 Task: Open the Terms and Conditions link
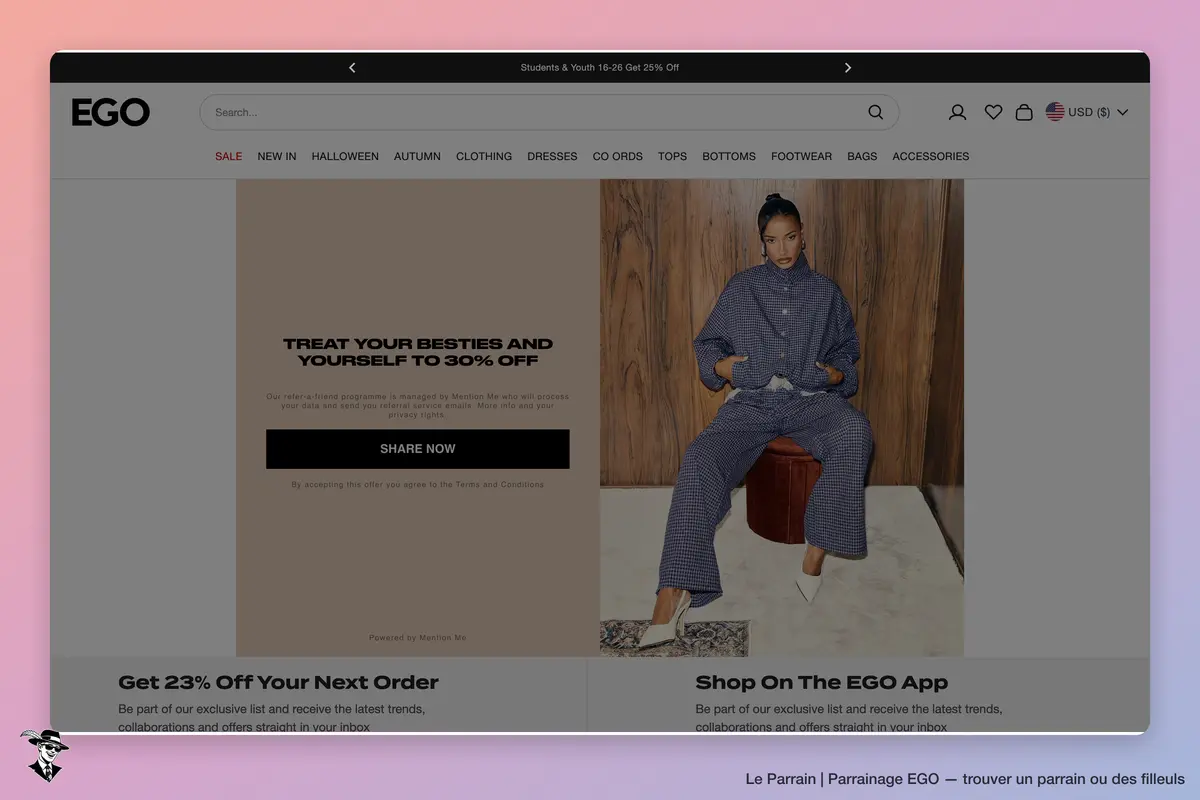point(500,485)
